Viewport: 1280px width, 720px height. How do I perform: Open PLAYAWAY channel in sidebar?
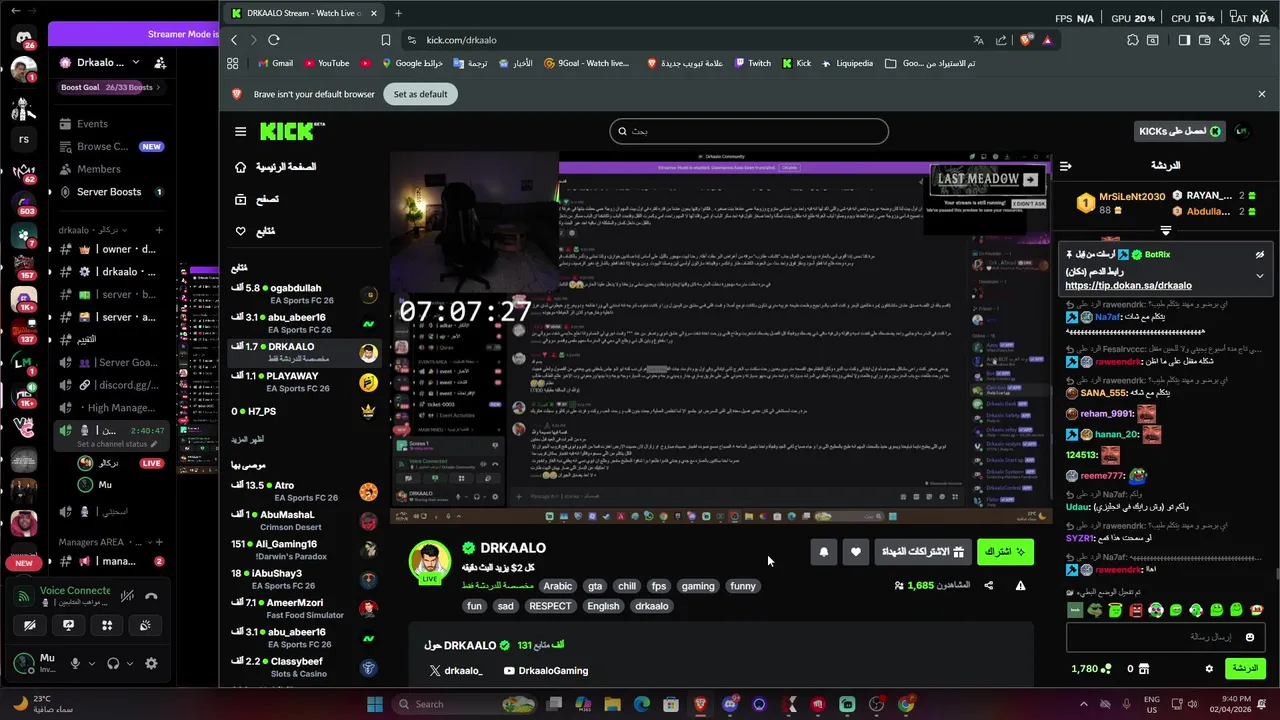click(304, 382)
